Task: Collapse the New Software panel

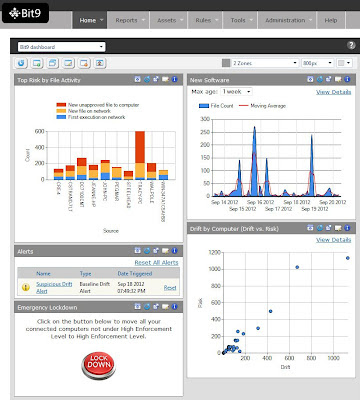Action: pyautogui.click(x=310, y=79)
